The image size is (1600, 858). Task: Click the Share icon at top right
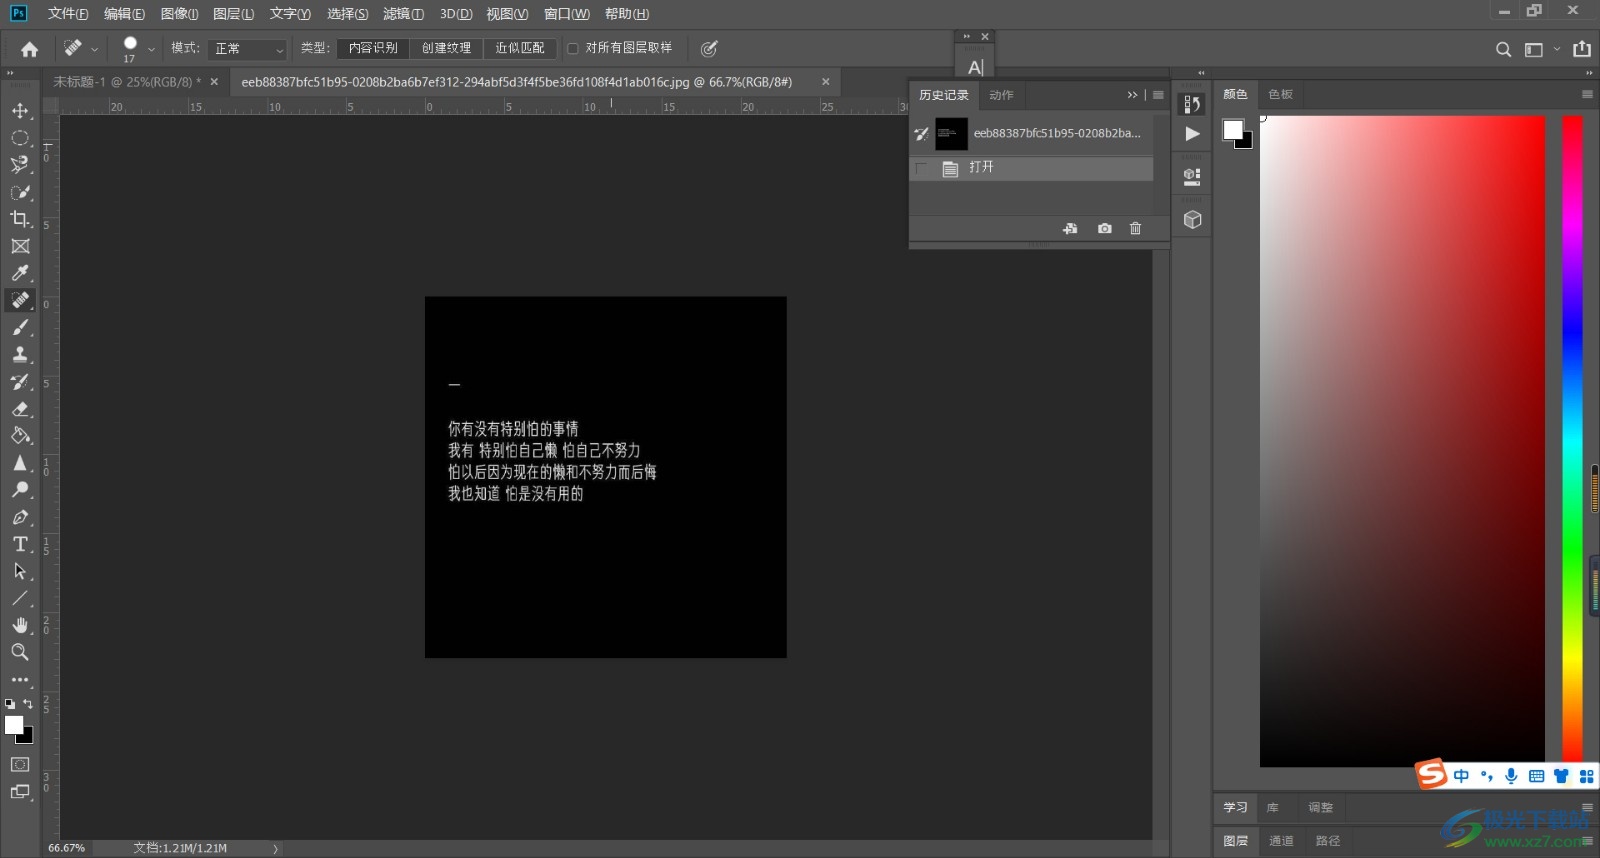tap(1582, 49)
